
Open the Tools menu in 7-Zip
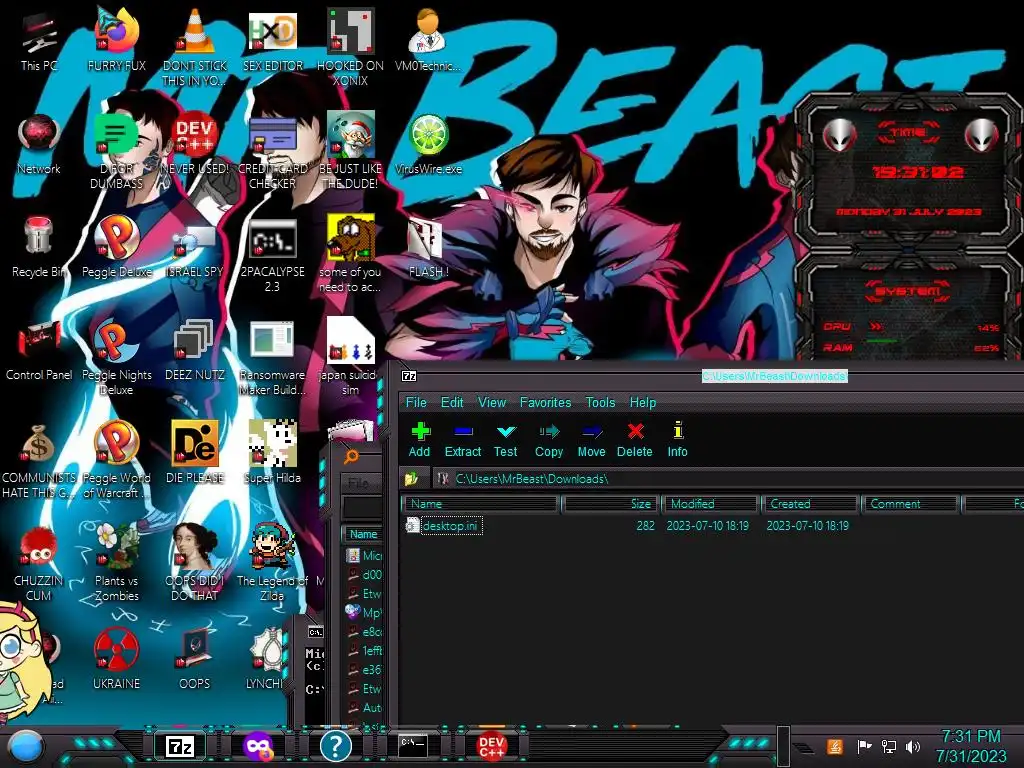point(600,402)
